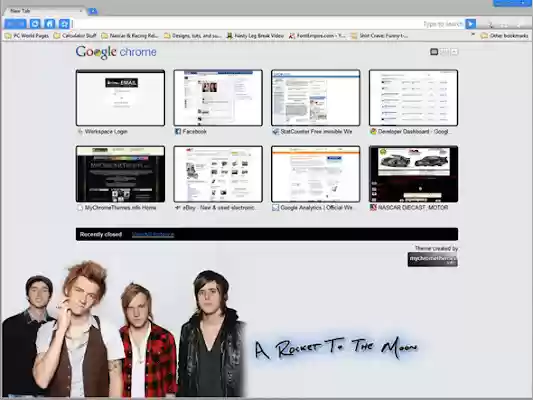Switch to thumbnail view of most visited
The image size is (533, 400).
(434, 52)
